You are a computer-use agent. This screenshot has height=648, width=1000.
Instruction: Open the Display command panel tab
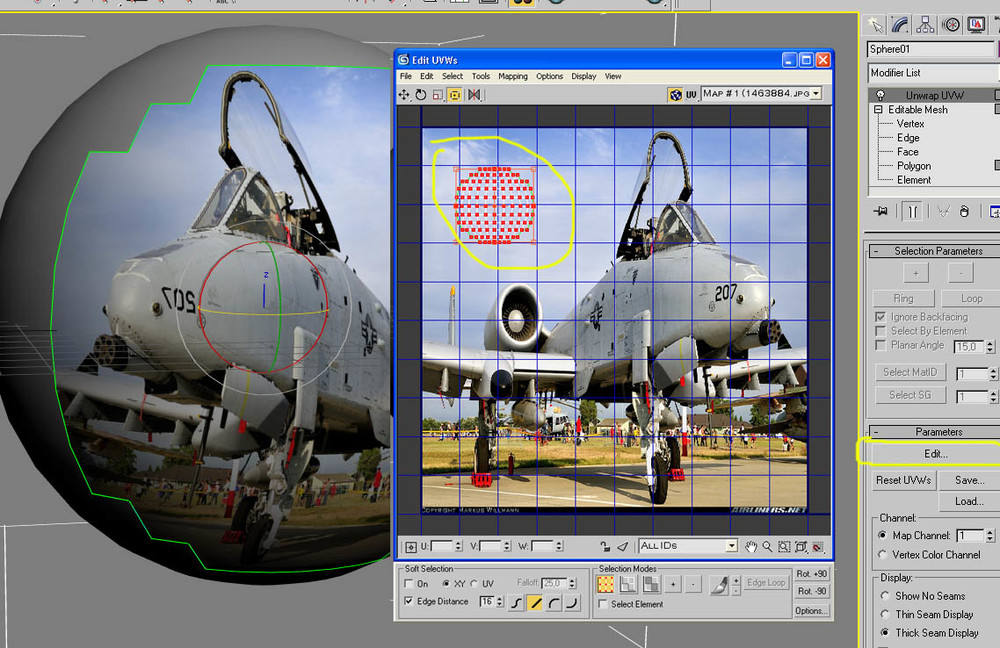(976, 25)
